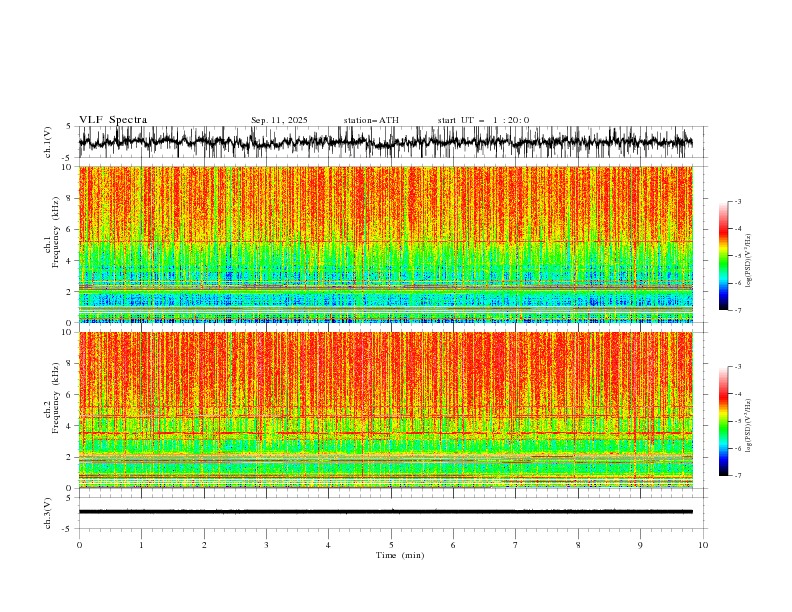Click the ch.2 spectrogram color scale bar

724,421
